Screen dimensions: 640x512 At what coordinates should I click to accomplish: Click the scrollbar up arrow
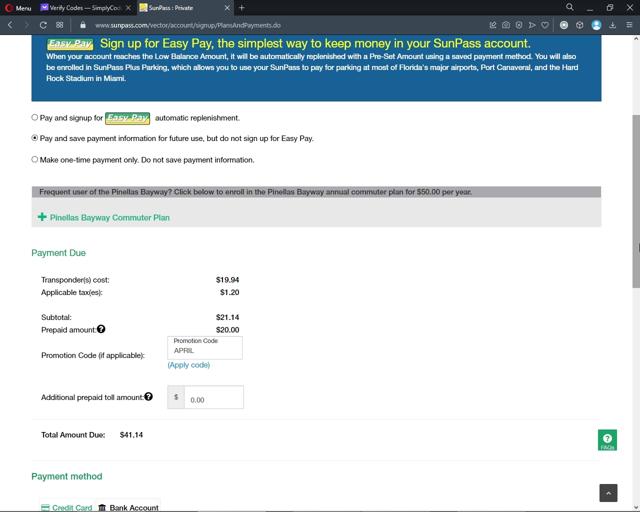tap(636, 39)
